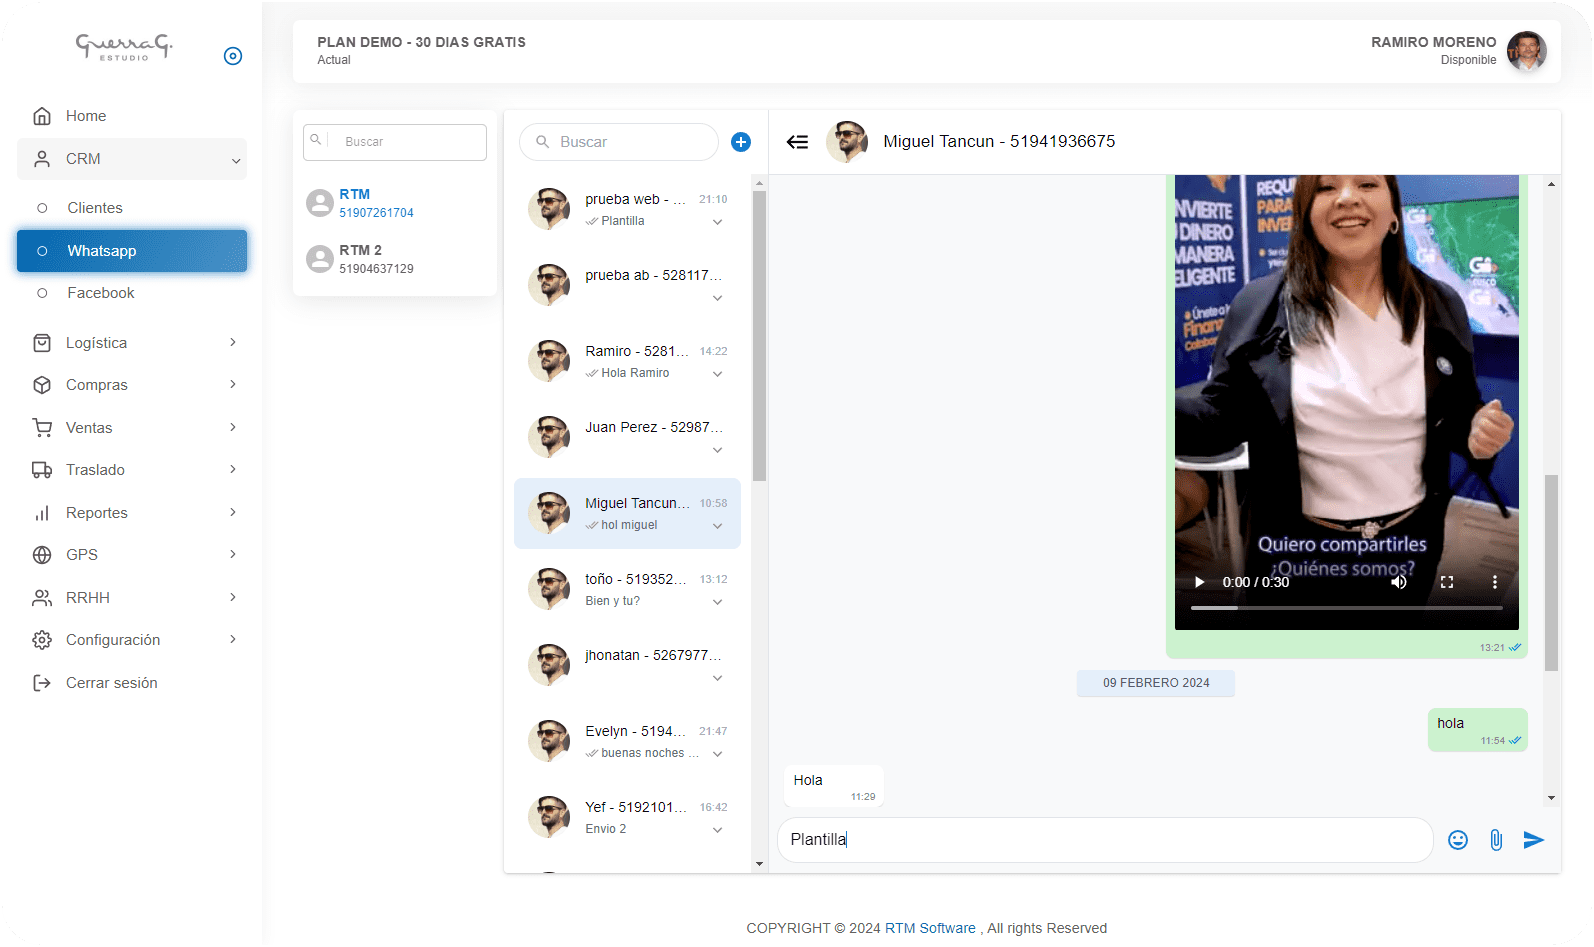
Task: Open Facebook under CRM
Action: pyautogui.click(x=132, y=293)
